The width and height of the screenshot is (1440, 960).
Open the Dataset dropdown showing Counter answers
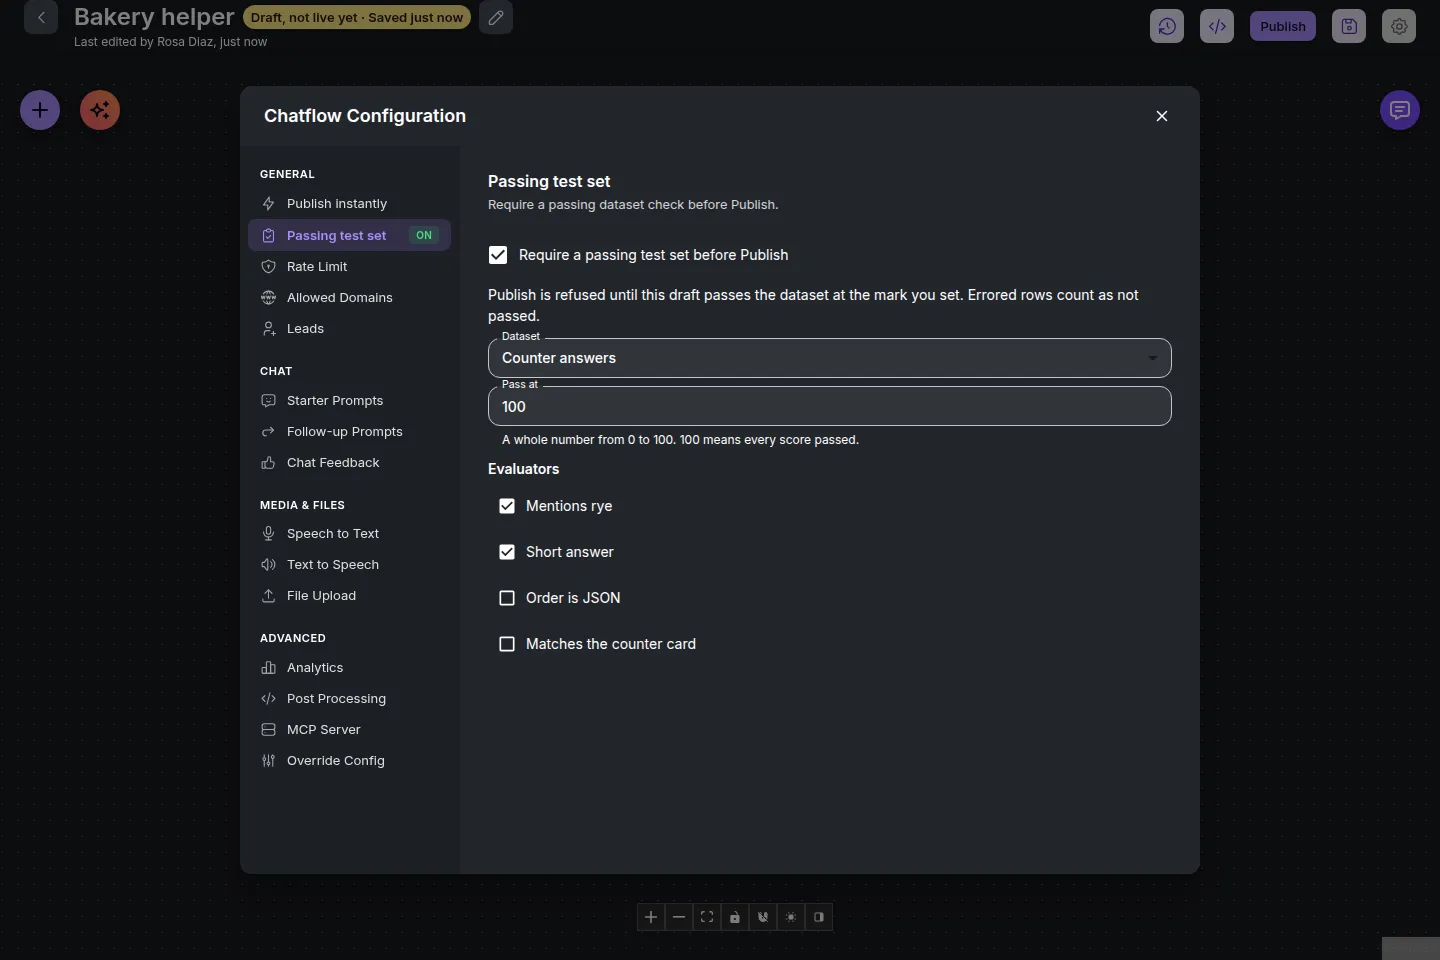(x=830, y=358)
